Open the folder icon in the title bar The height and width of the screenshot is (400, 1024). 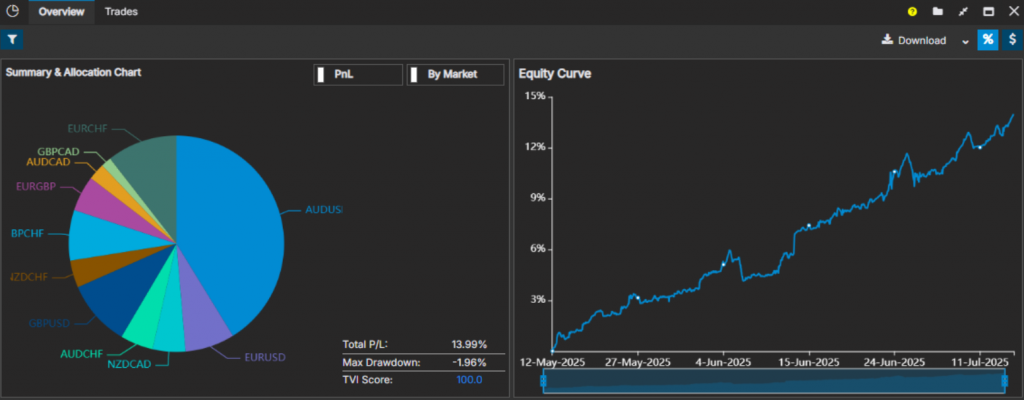tap(938, 11)
